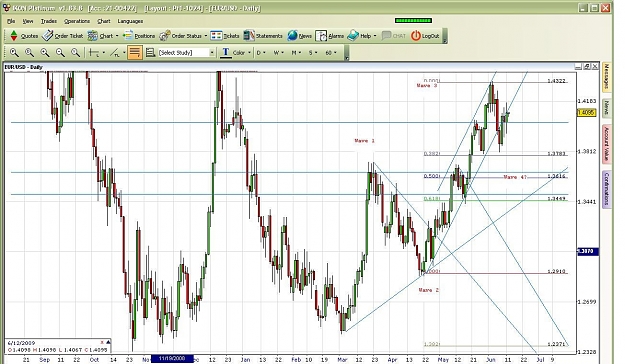
Task: Open the W weekly timeframe dropdown
Action: pyautogui.click(x=278, y=53)
